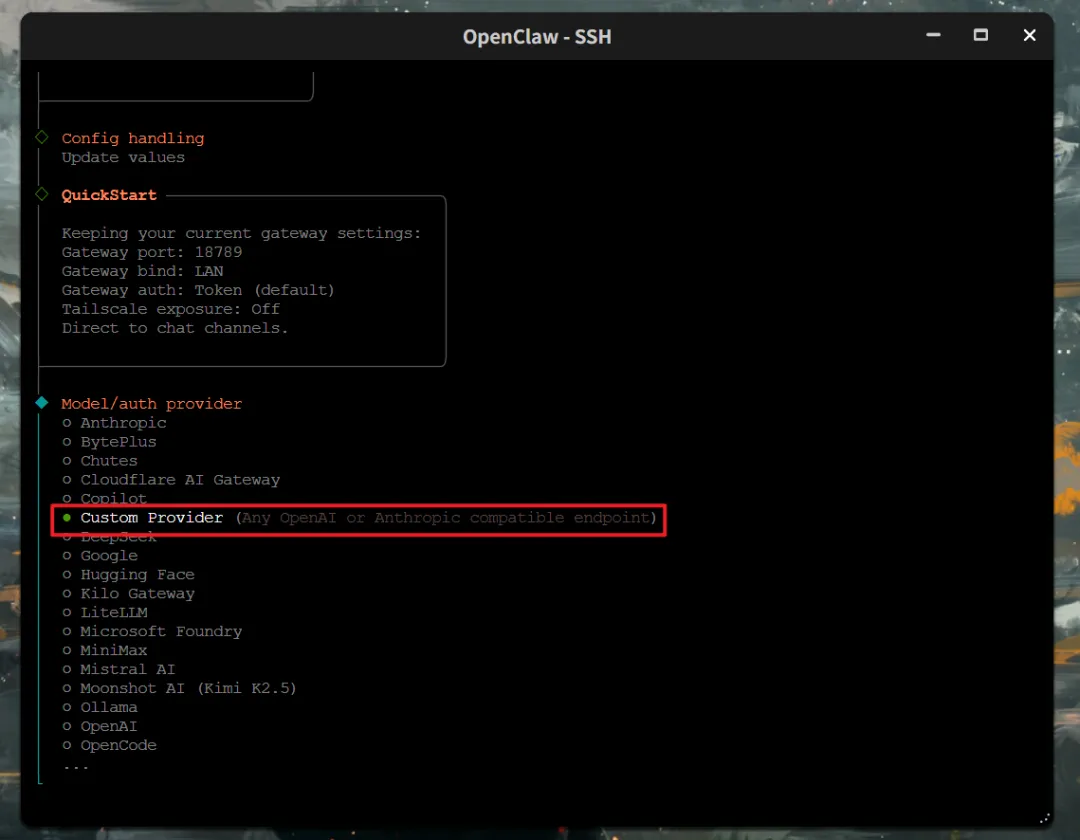Click the Update values text
The width and height of the screenshot is (1080, 840).
click(x=123, y=157)
